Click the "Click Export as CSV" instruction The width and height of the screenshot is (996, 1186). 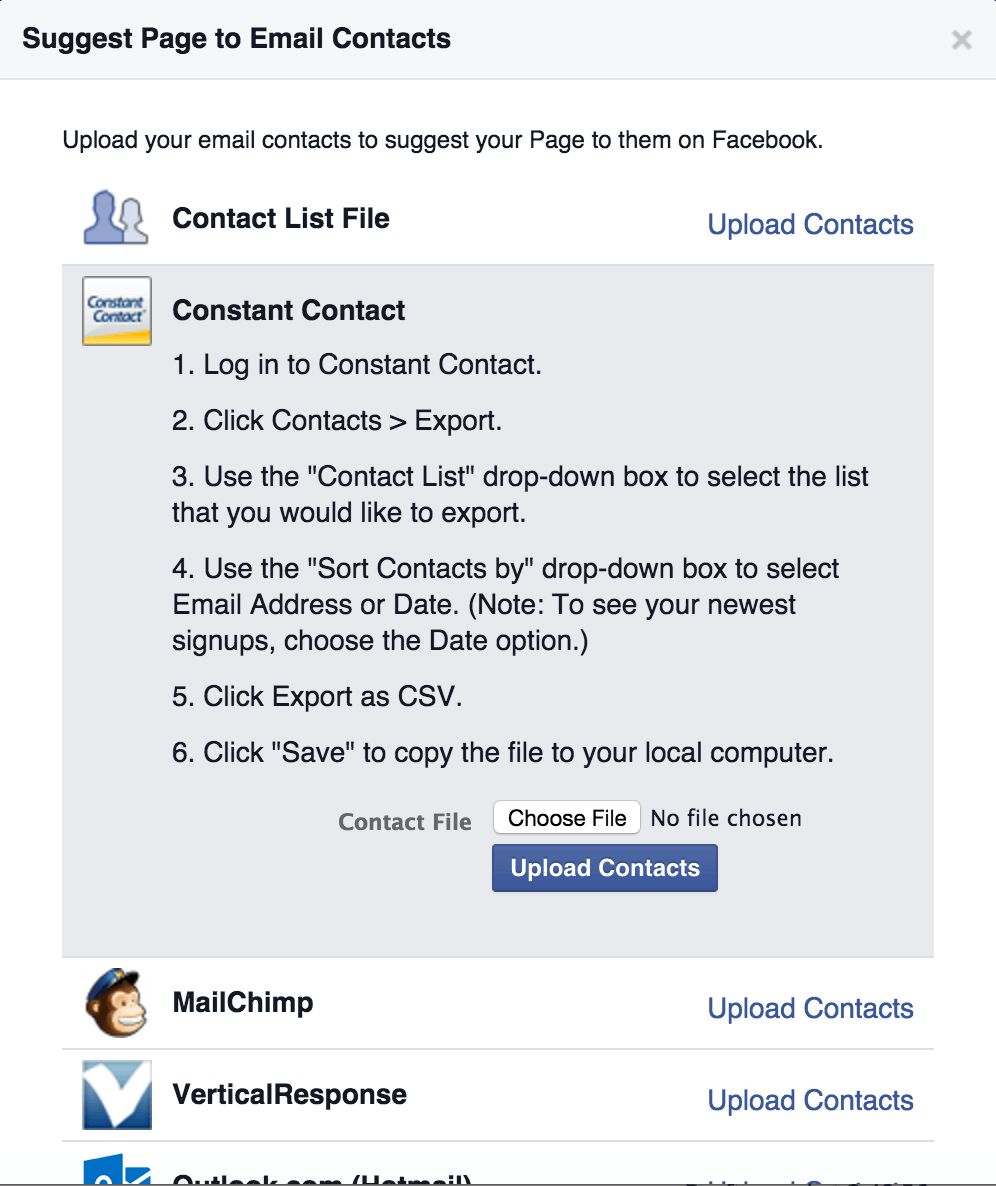point(317,697)
